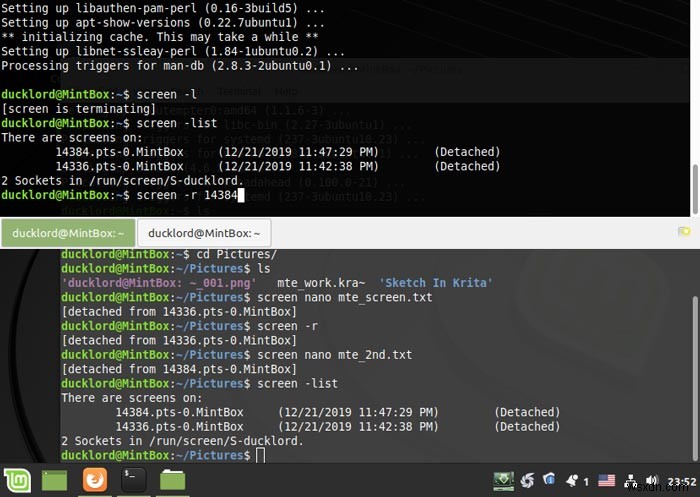The width and height of the screenshot is (700, 497).
Task: Click 'Processing triggers for man-db' line
Action: coord(179,66)
